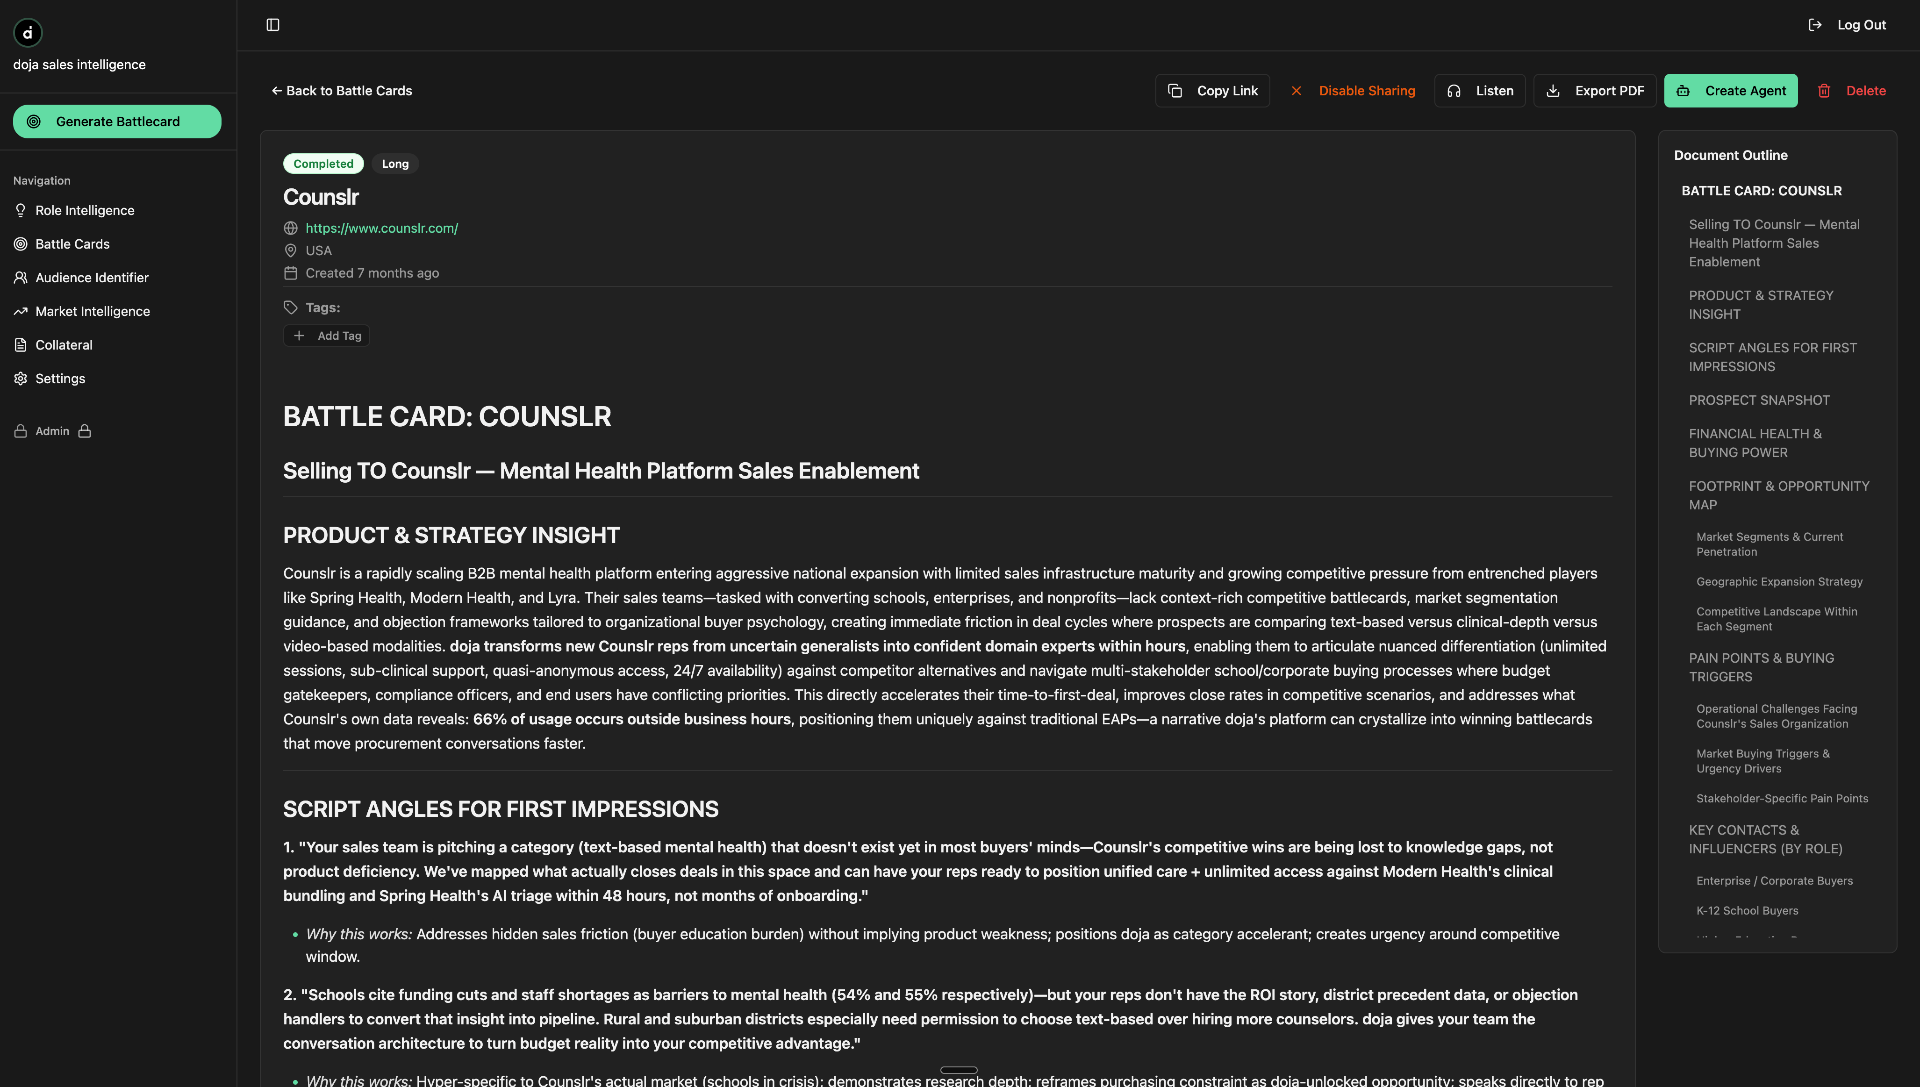Export the battle card as PDF
The width and height of the screenshot is (1920, 1087).
tap(1595, 91)
